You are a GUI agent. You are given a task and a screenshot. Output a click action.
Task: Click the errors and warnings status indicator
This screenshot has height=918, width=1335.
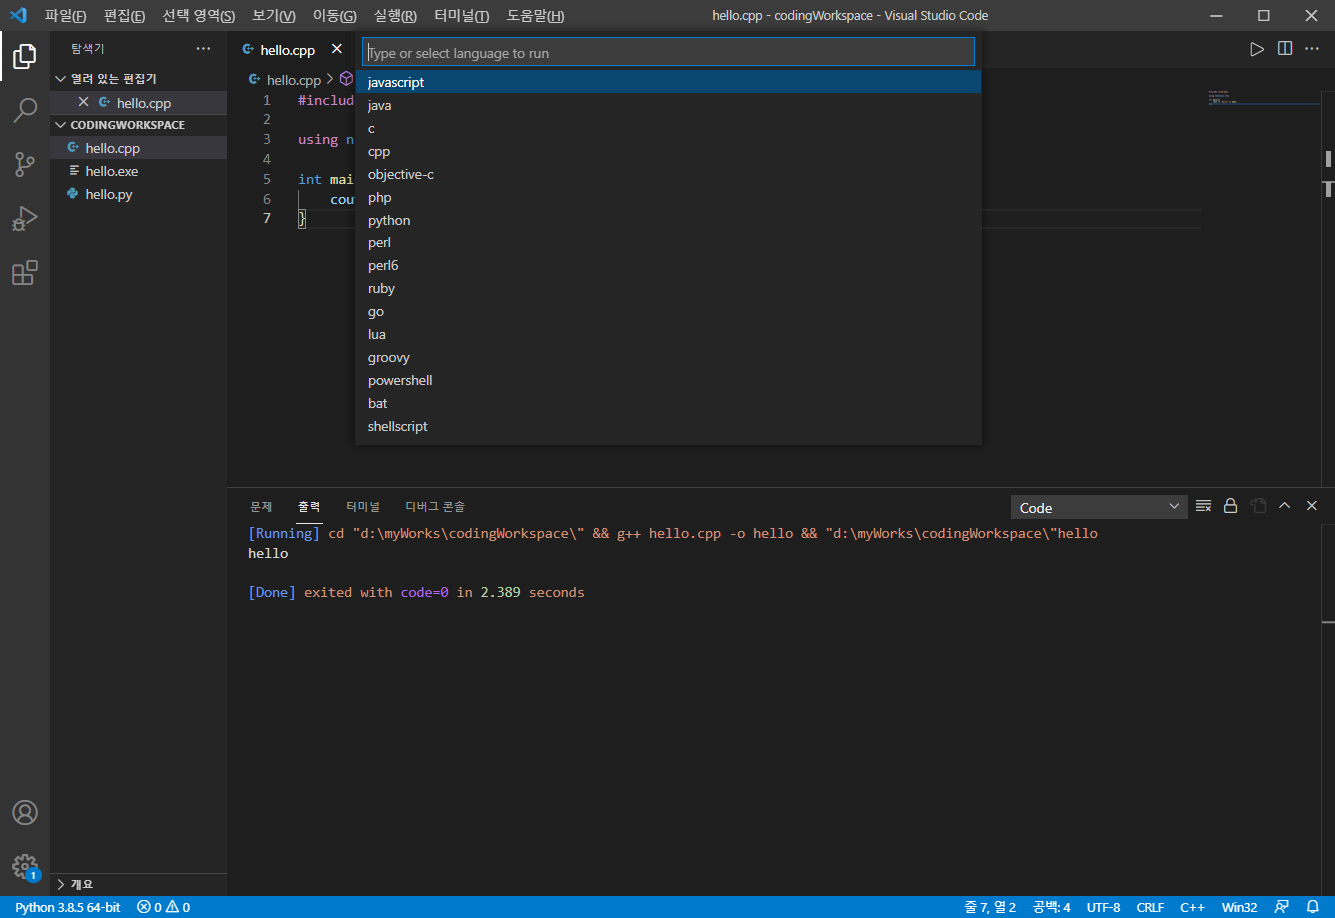pos(163,907)
